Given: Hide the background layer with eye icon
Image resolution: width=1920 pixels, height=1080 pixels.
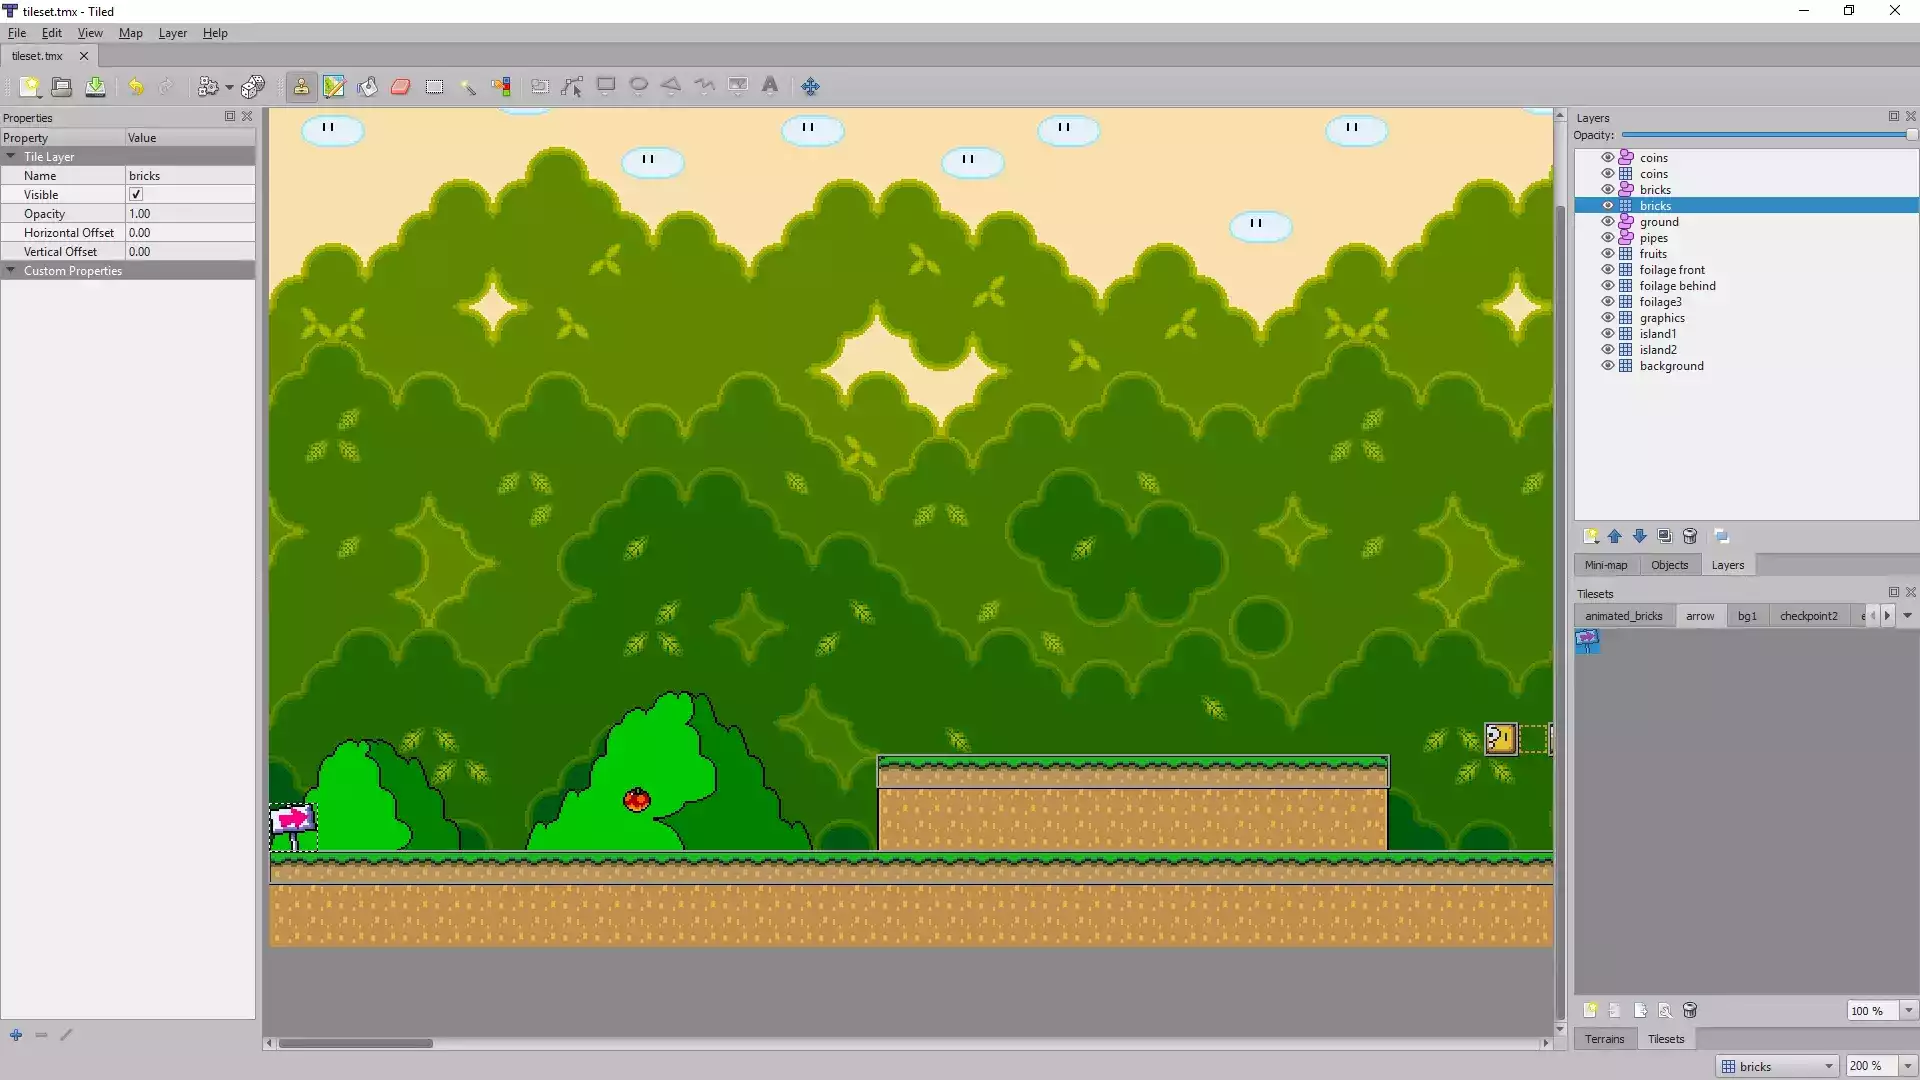Looking at the screenshot, I should pyautogui.click(x=1608, y=366).
